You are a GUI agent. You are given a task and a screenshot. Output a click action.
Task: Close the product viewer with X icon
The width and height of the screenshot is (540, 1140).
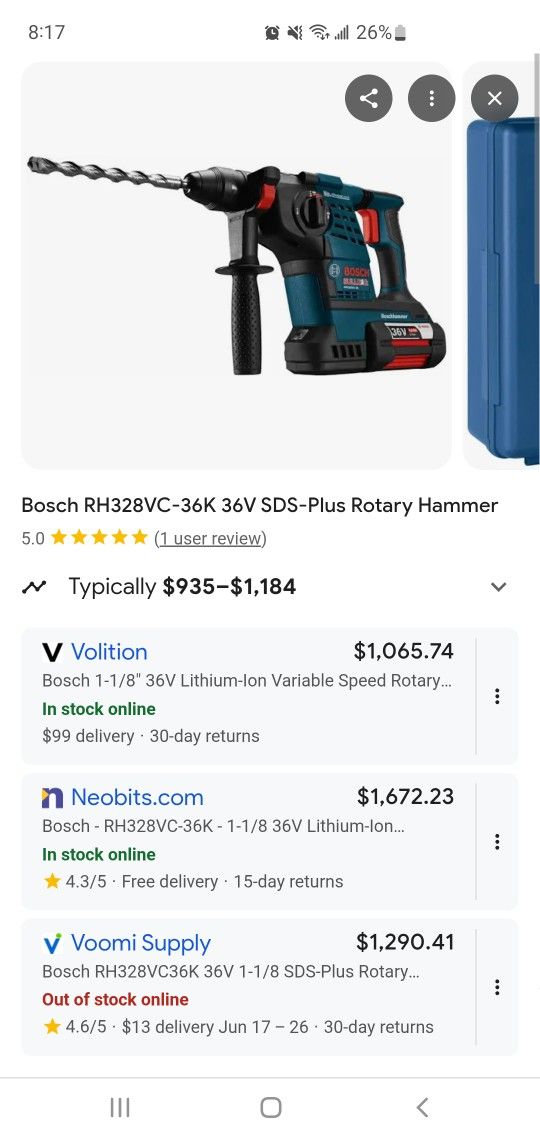click(494, 98)
